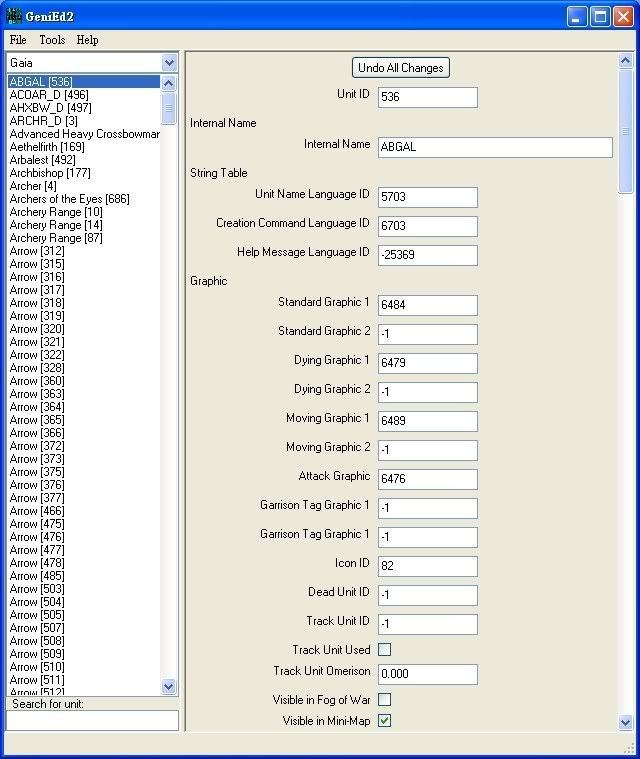The image size is (640, 759).
Task: Click Standard Graphic 1 field
Action: (427, 305)
